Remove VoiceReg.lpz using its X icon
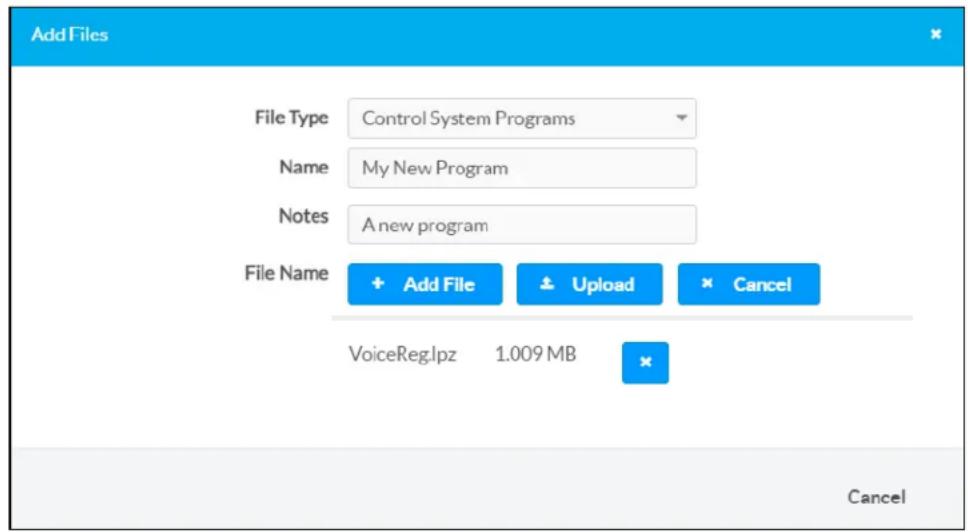The width and height of the screenshot is (968, 532). (x=645, y=363)
